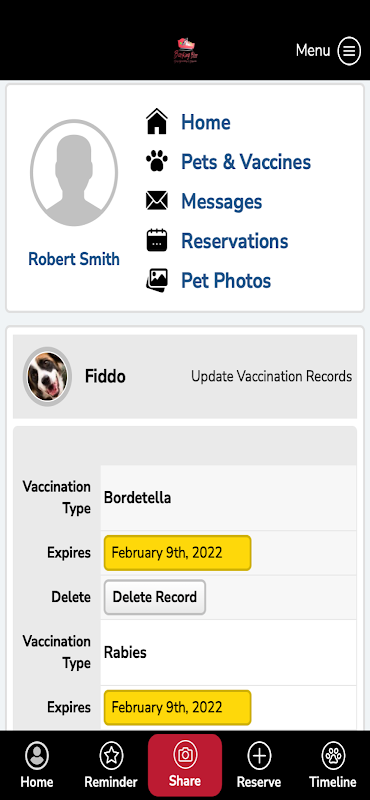Tap the Timeline paw icon
Image resolution: width=370 pixels, height=800 pixels.
coord(333,756)
